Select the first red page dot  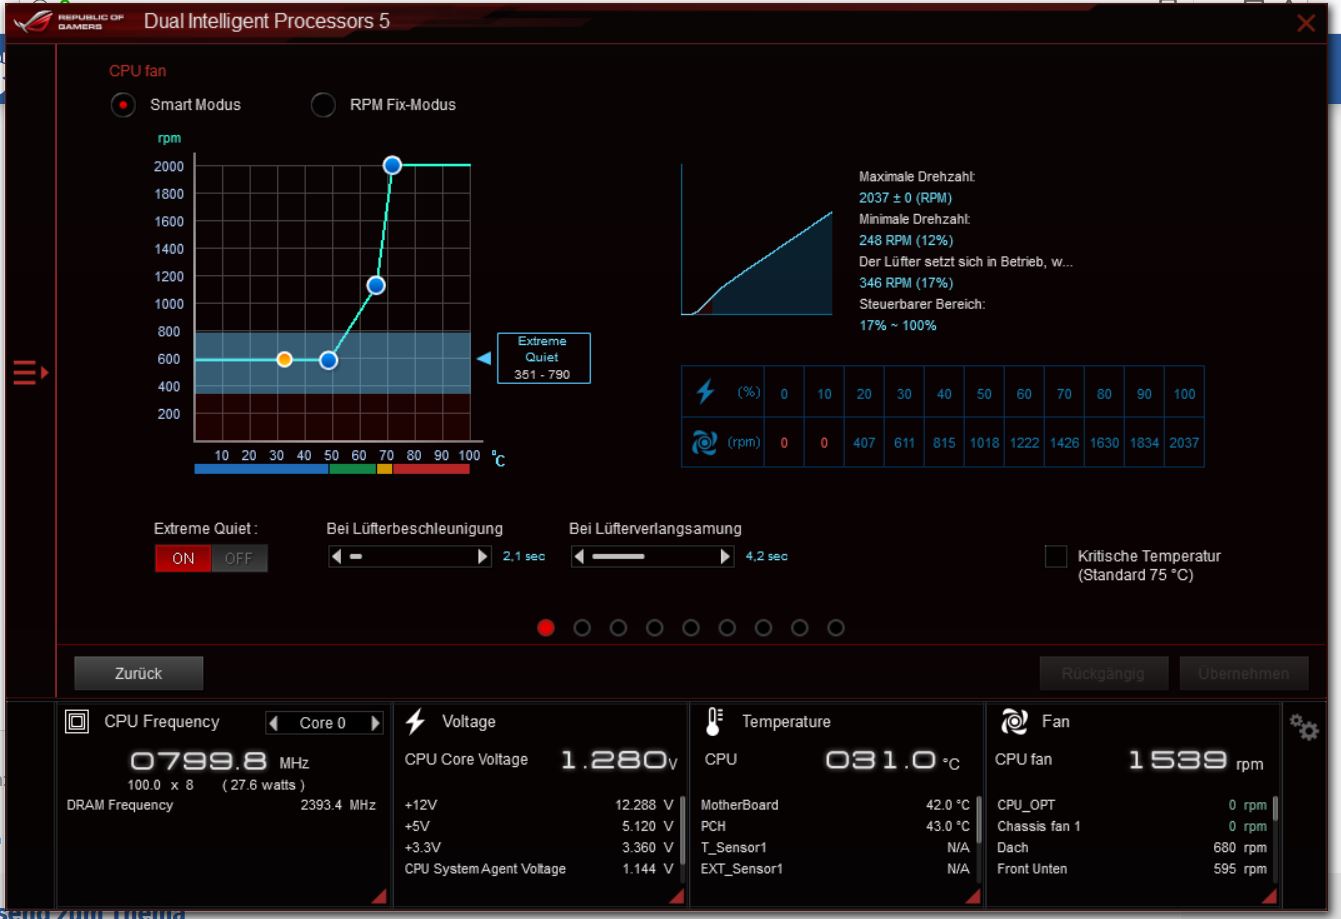pyautogui.click(x=546, y=628)
